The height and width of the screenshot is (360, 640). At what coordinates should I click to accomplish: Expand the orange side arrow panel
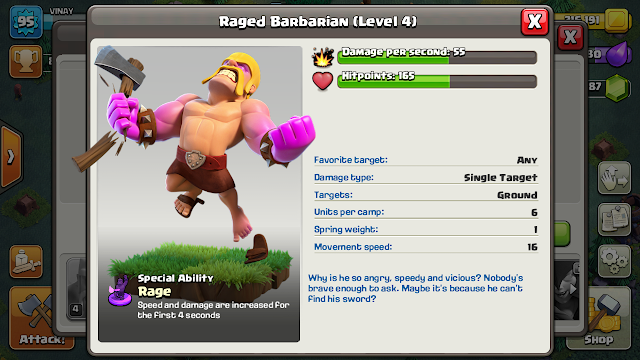tap(11, 157)
